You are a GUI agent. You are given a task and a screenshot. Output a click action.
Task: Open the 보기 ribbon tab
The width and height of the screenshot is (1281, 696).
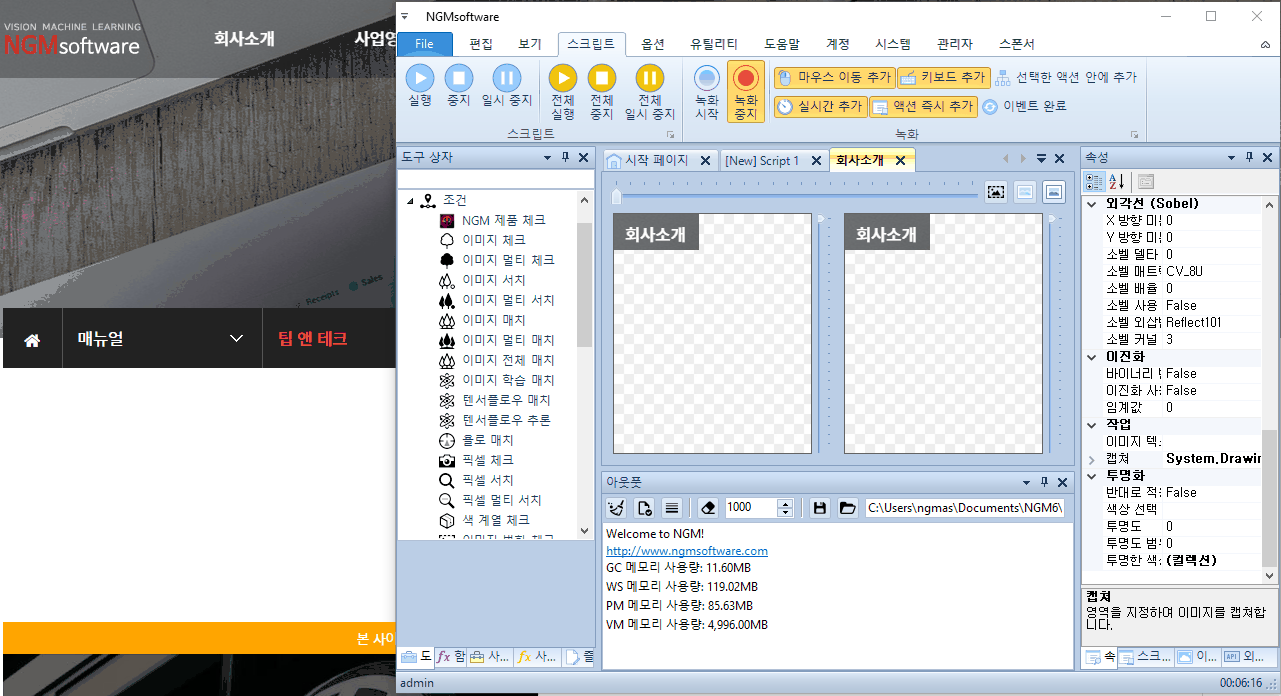pyautogui.click(x=530, y=44)
